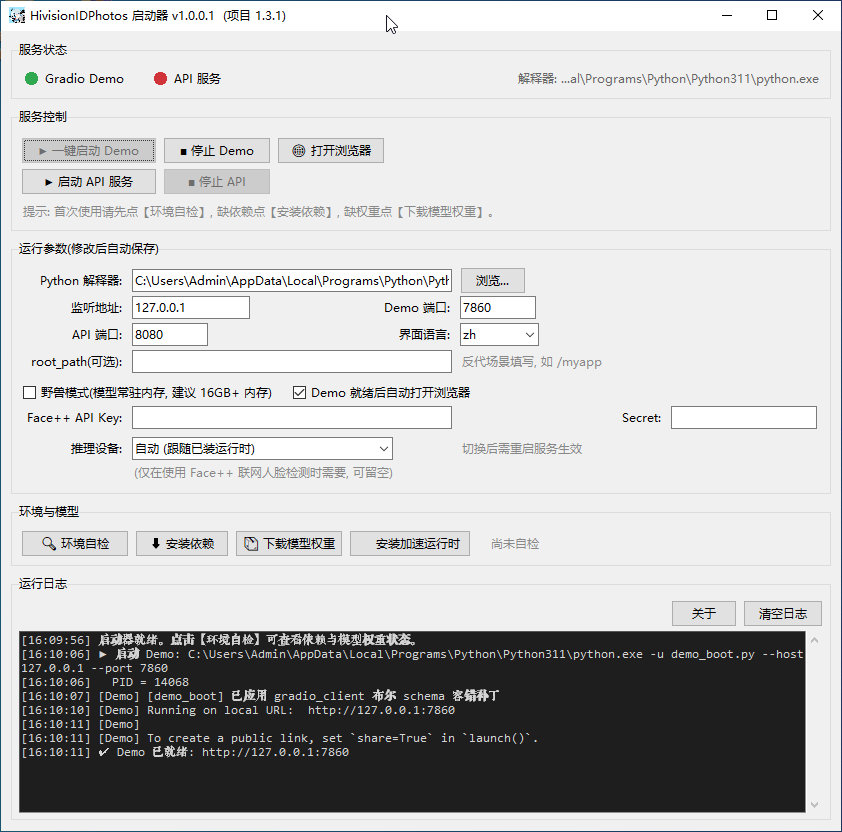842x832 pixels.
Task: Uncheck Demo 就绪后自动打开浏览器 checkbox
Action: coord(300,393)
